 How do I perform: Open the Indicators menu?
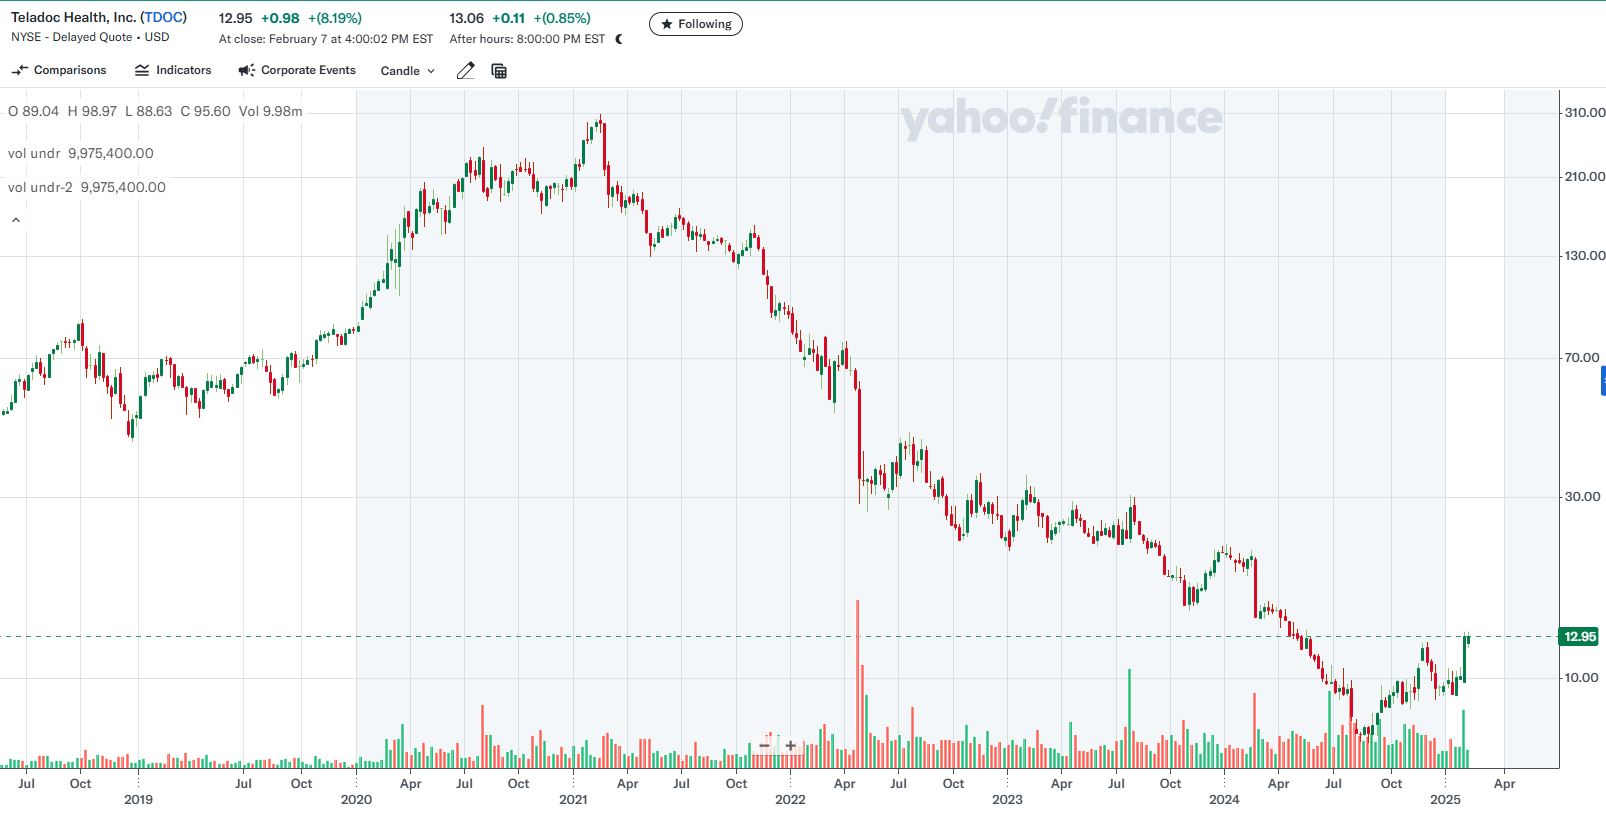tap(183, 71)
